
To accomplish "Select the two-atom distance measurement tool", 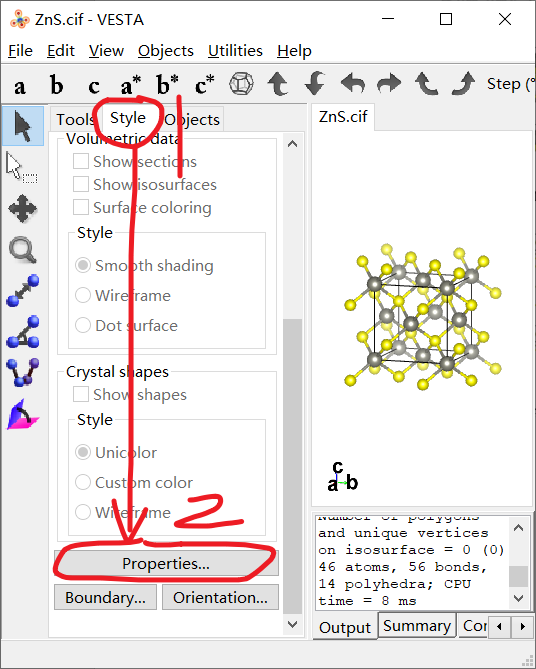I will click(23, 291).
